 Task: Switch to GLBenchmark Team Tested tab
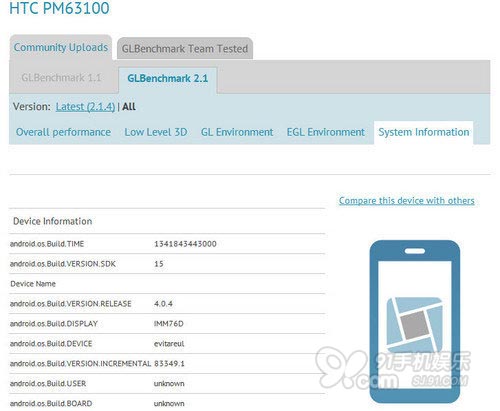pyautogui.click(x=185, y=49)
